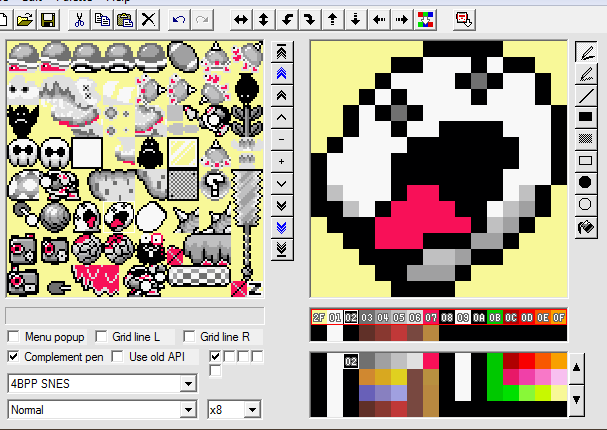Click the minus offset button
The height and width of the screenshot is (430, 607).
point(282,139)
